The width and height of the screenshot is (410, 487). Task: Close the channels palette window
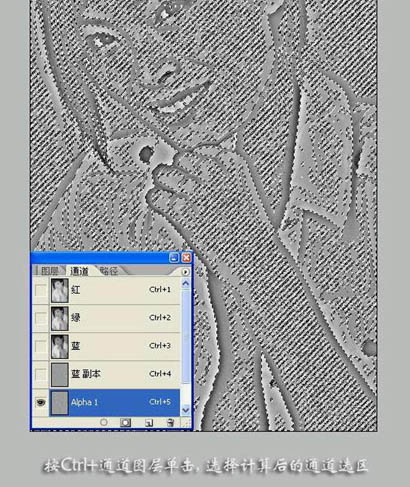pos(186,258)
